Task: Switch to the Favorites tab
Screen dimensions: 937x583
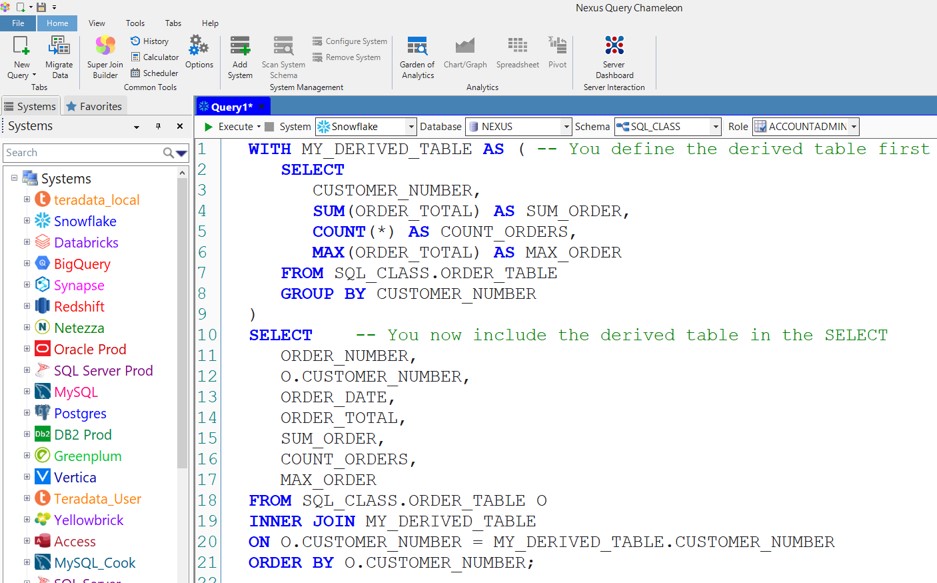Action: coord(94,106)
